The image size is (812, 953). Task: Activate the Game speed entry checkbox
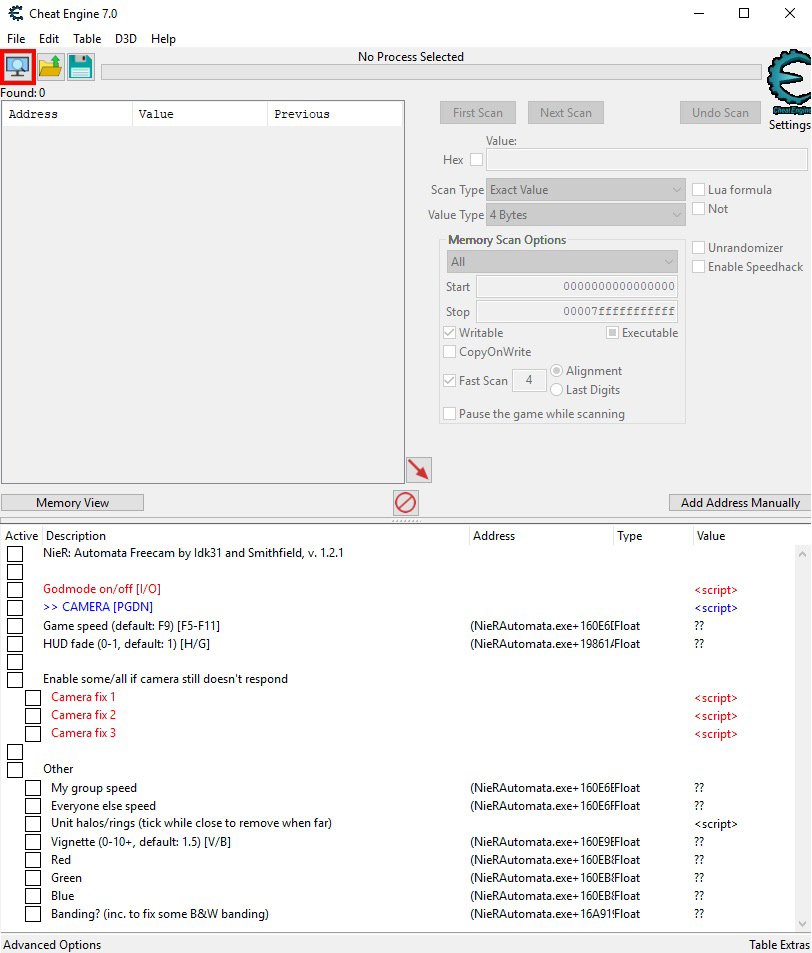click(15, 625)
